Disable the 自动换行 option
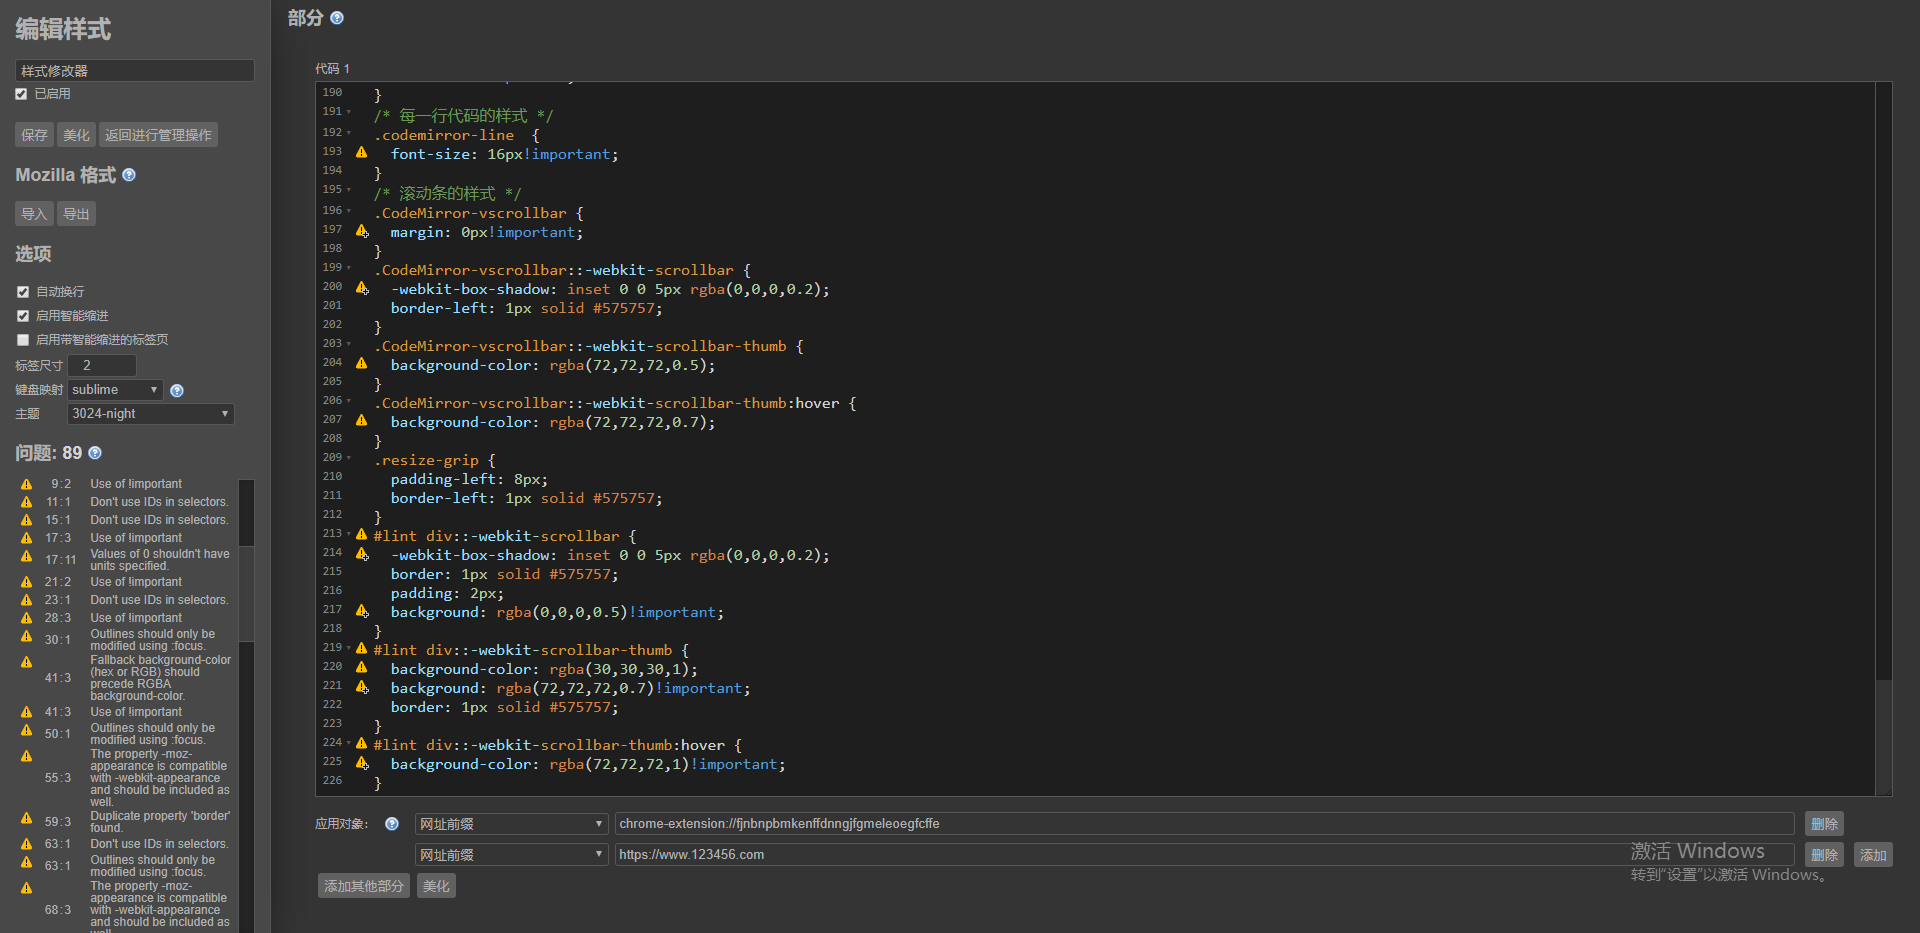 [23, 292]
